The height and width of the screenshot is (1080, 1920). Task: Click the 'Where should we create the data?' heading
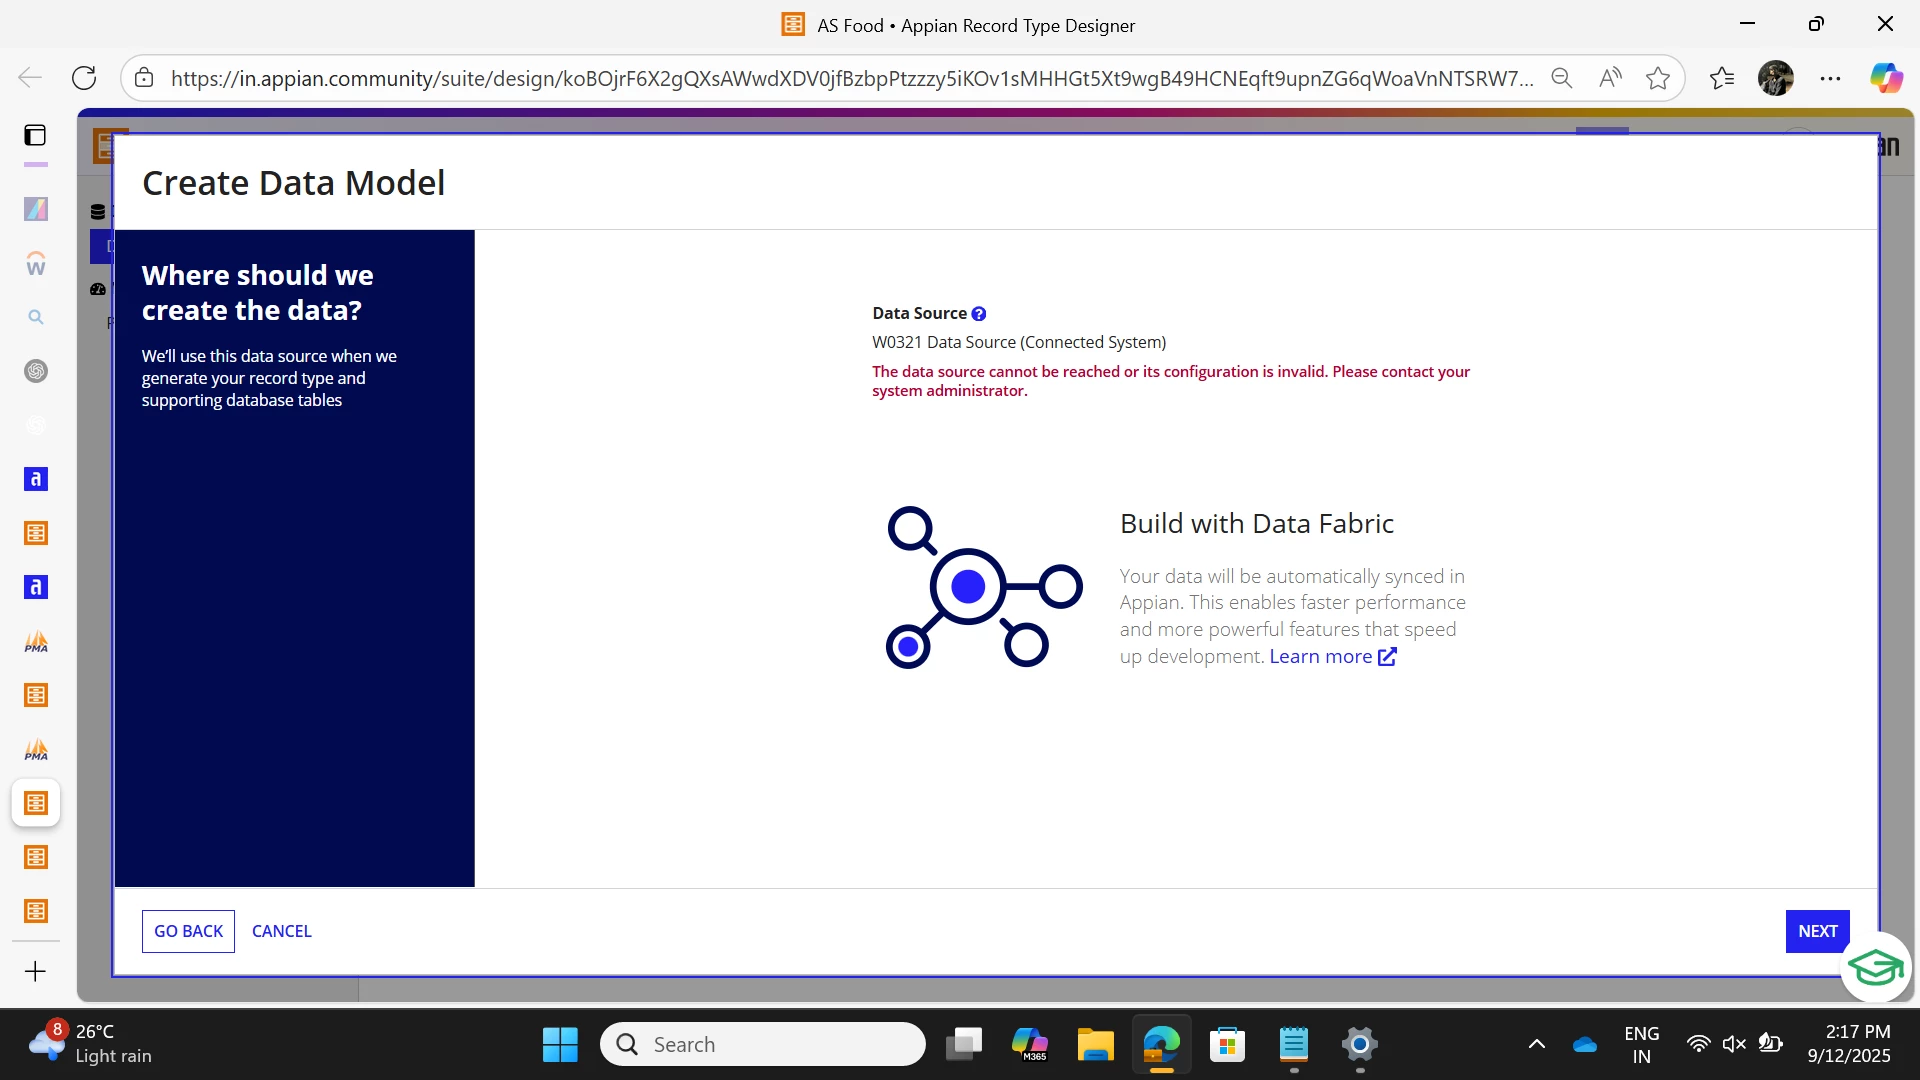[258, 293]
